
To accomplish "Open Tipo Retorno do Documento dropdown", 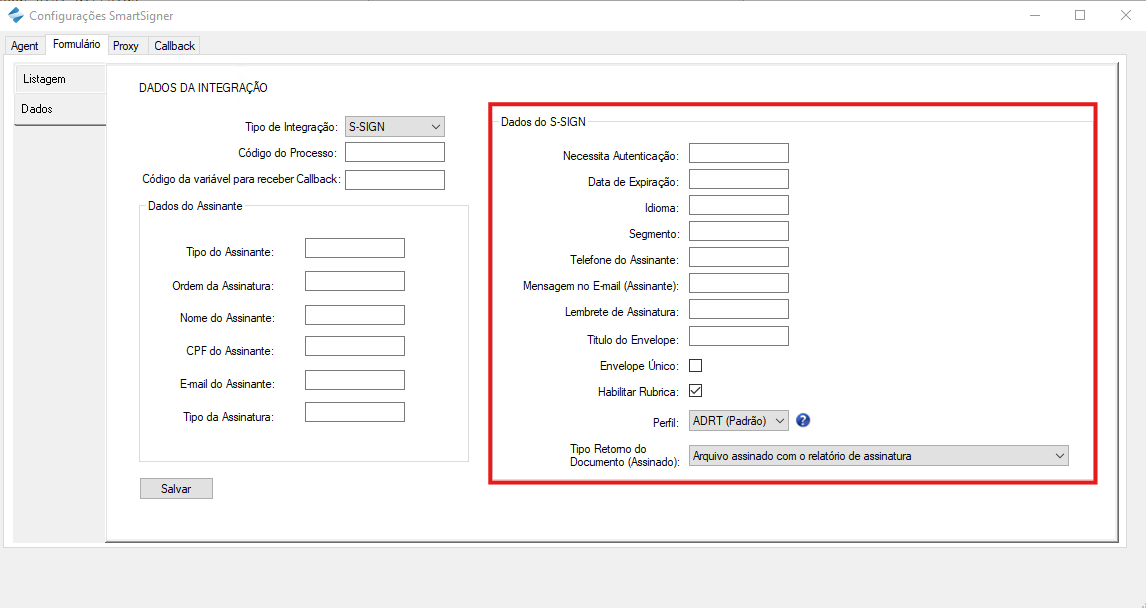I will (878, 456).
